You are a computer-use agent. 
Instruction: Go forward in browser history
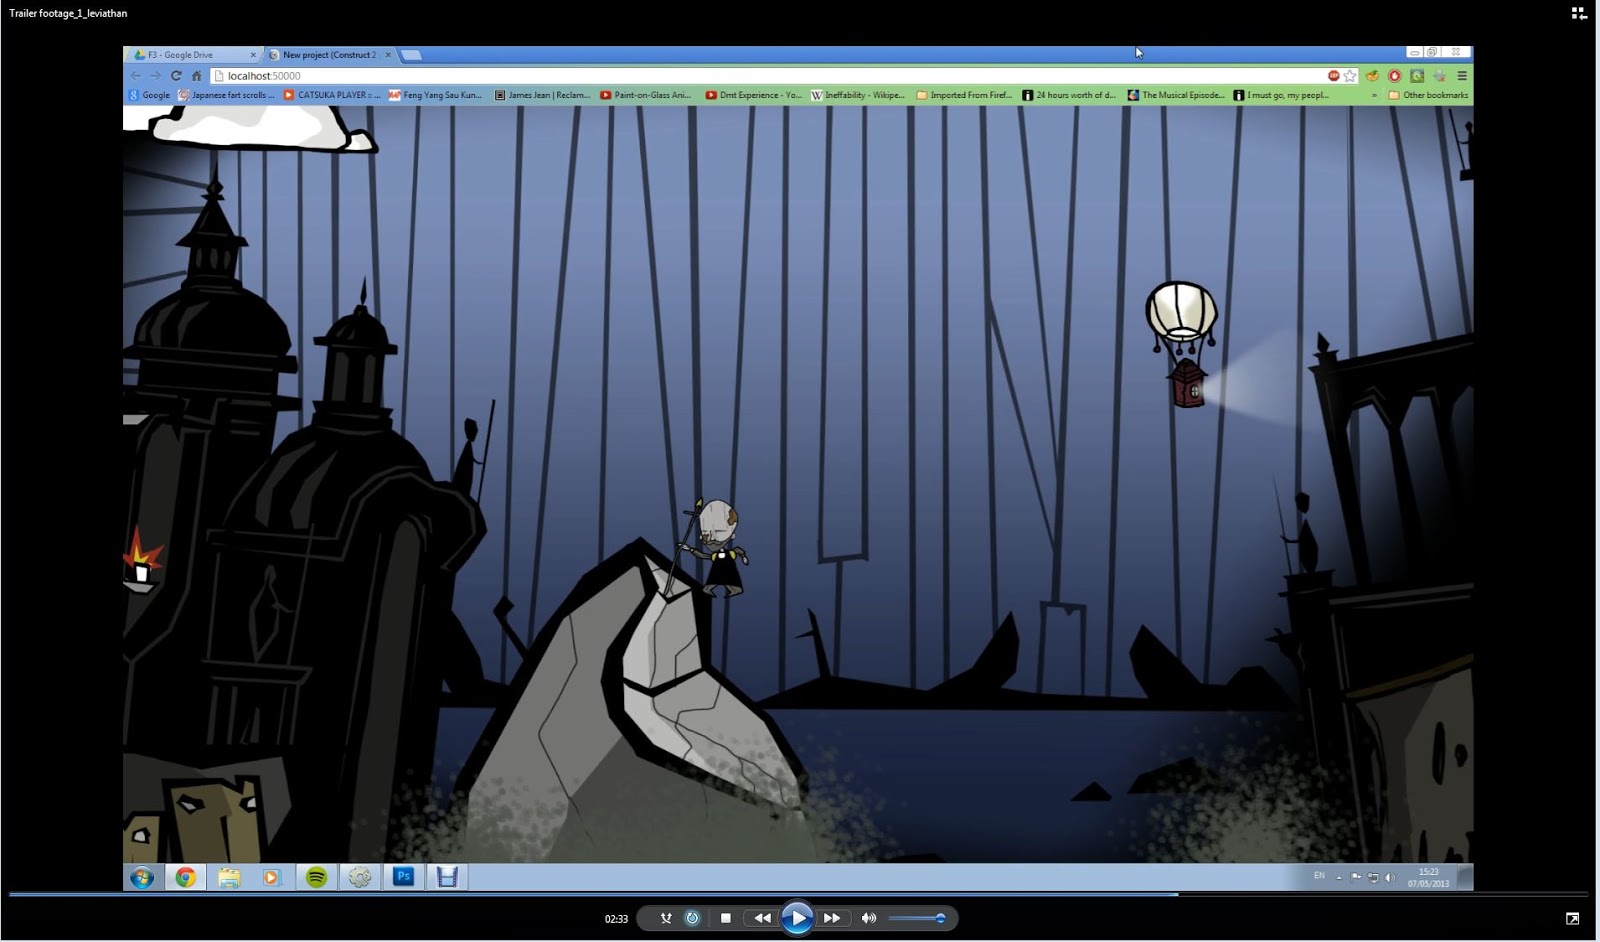point(155,76)
